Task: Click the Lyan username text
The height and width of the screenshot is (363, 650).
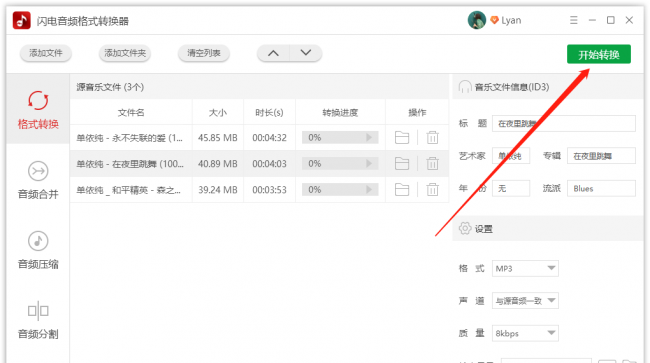Action: (511, 20)
